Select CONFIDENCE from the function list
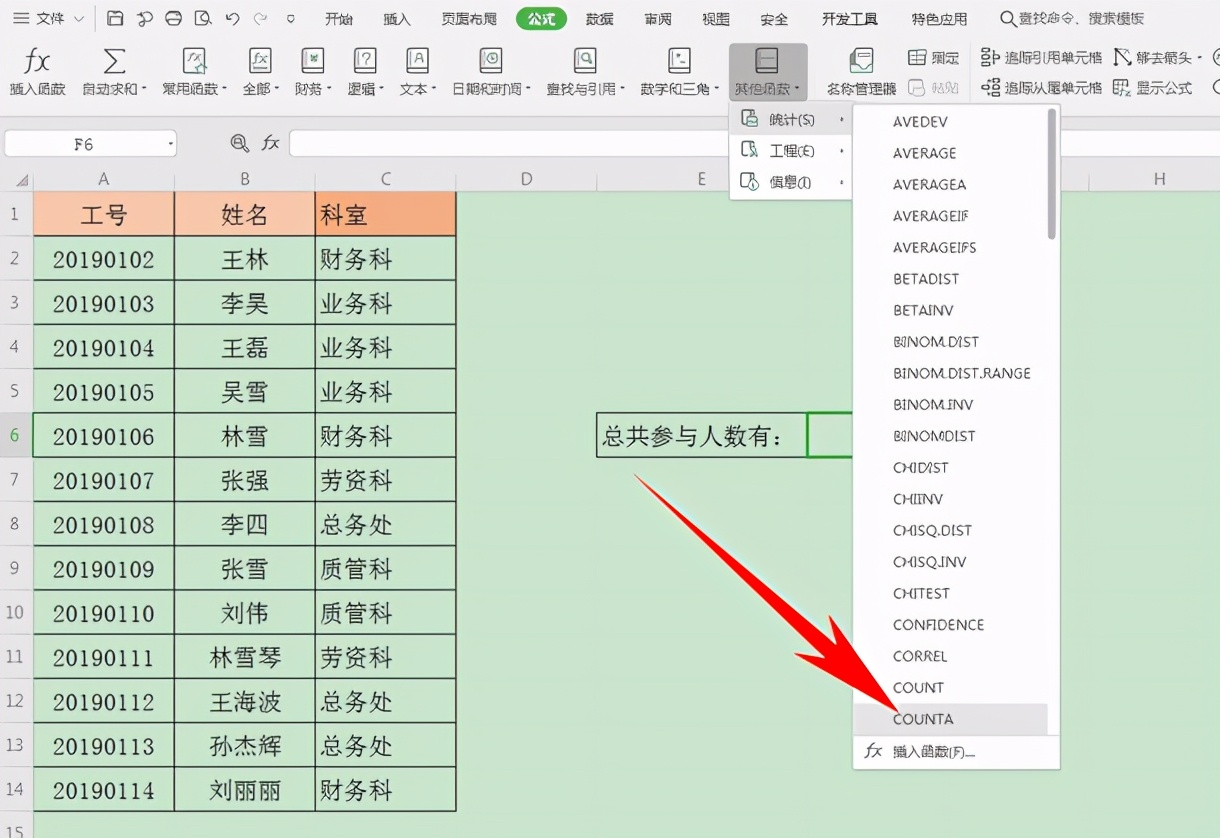 click(x=938, y=625)
